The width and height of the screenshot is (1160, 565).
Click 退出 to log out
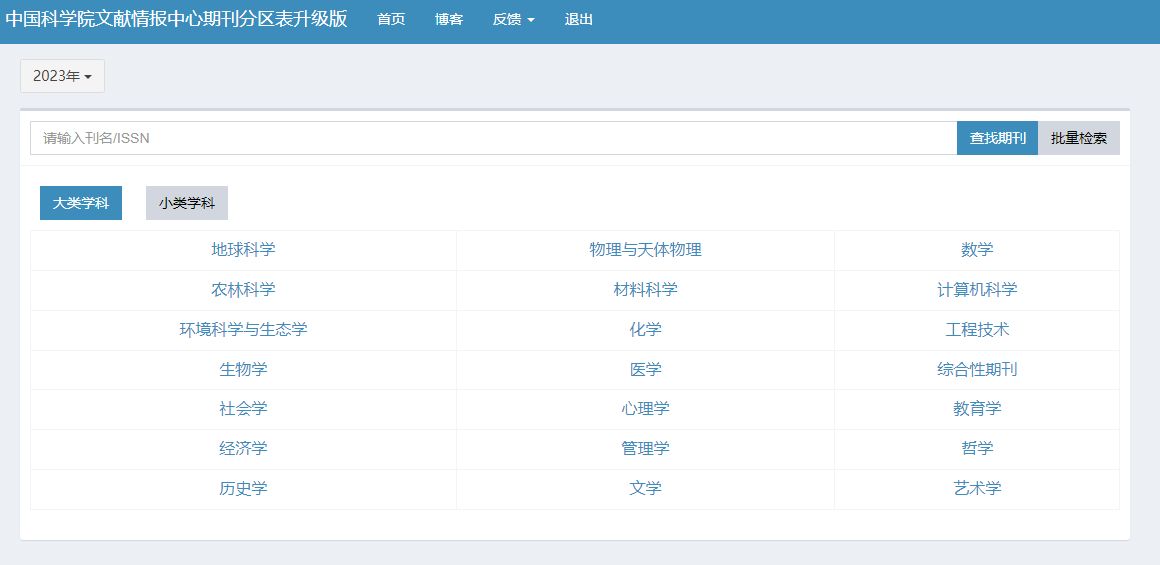coord(578,19)
